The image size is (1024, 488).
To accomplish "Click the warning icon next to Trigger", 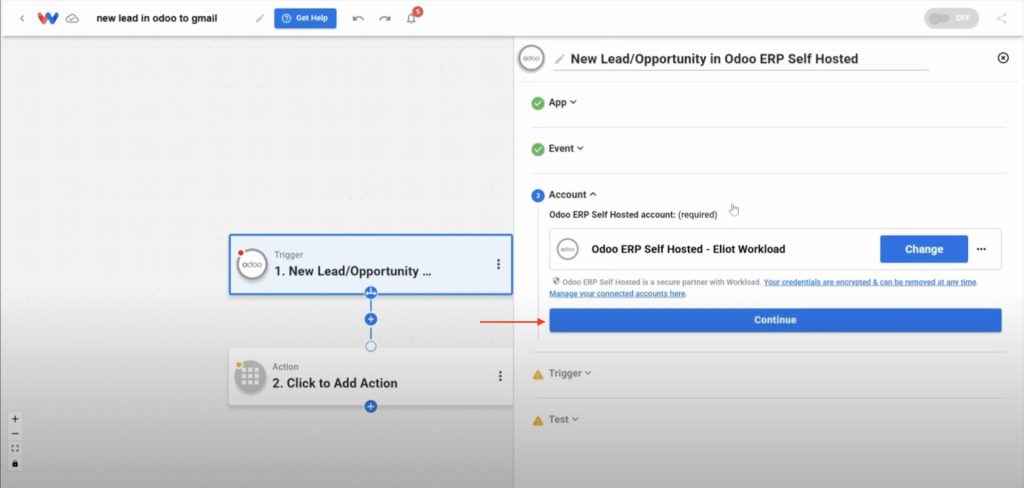I will click(x=537, y=374).
